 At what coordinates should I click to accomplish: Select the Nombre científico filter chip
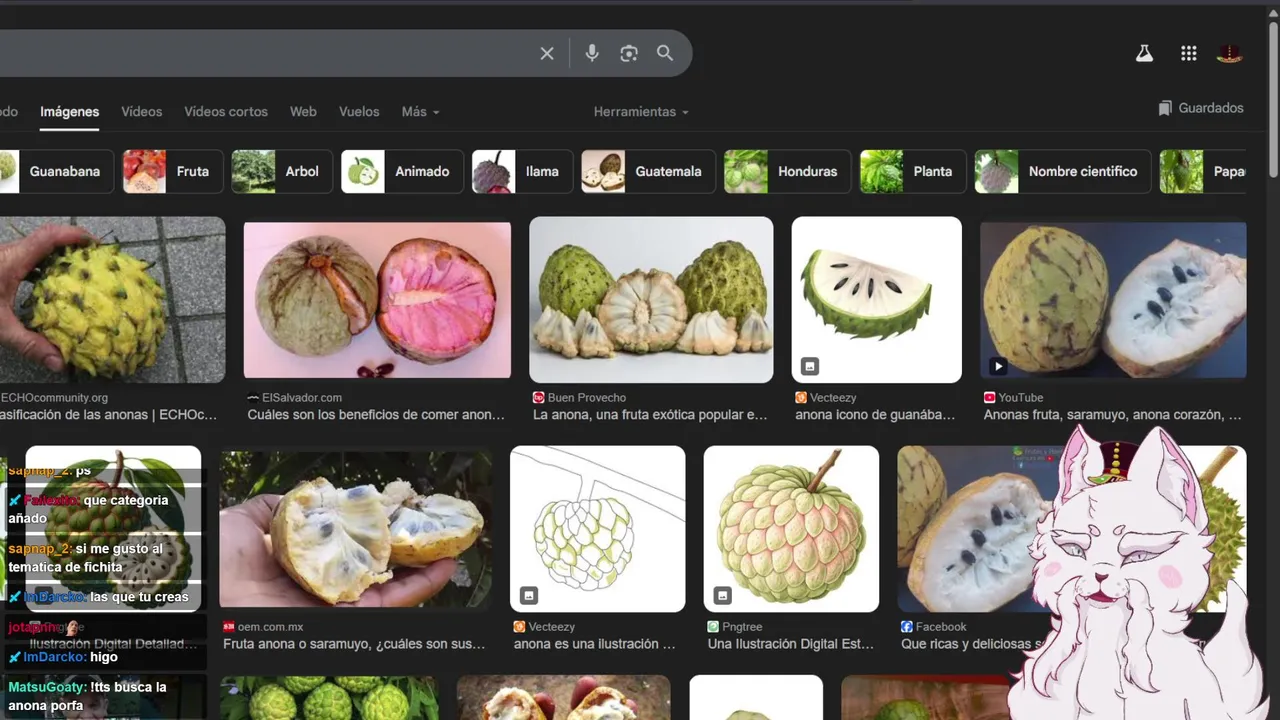1062,171
